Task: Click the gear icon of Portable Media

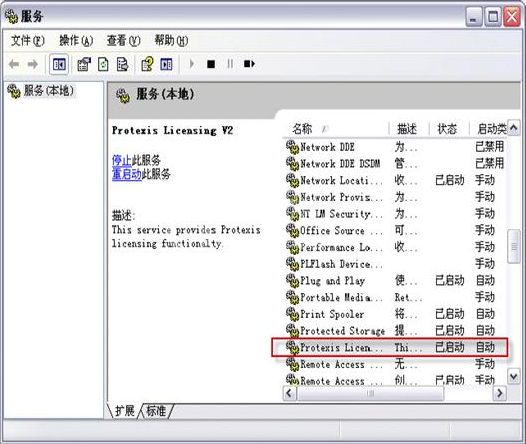Action: coord(292,298)
